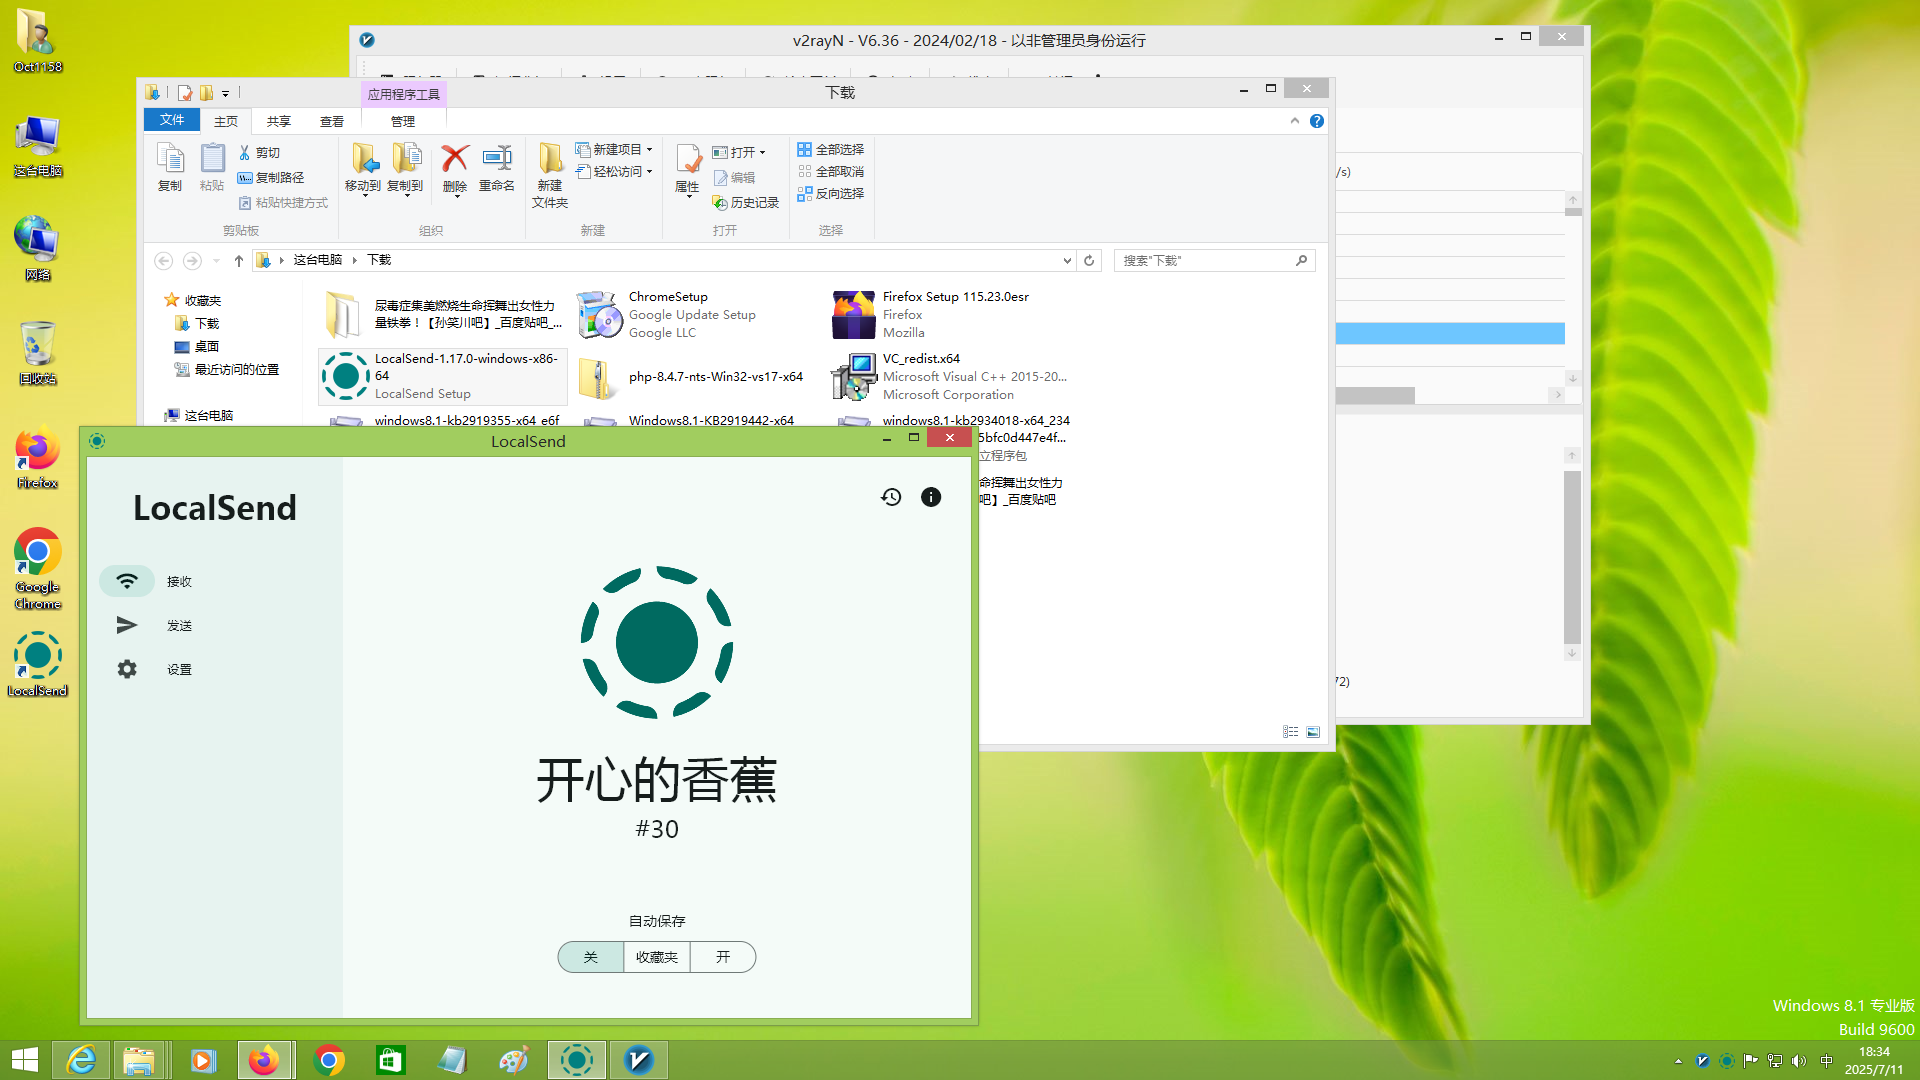
Task: Switch Explorer to details view
Action: click(1290, 732)
